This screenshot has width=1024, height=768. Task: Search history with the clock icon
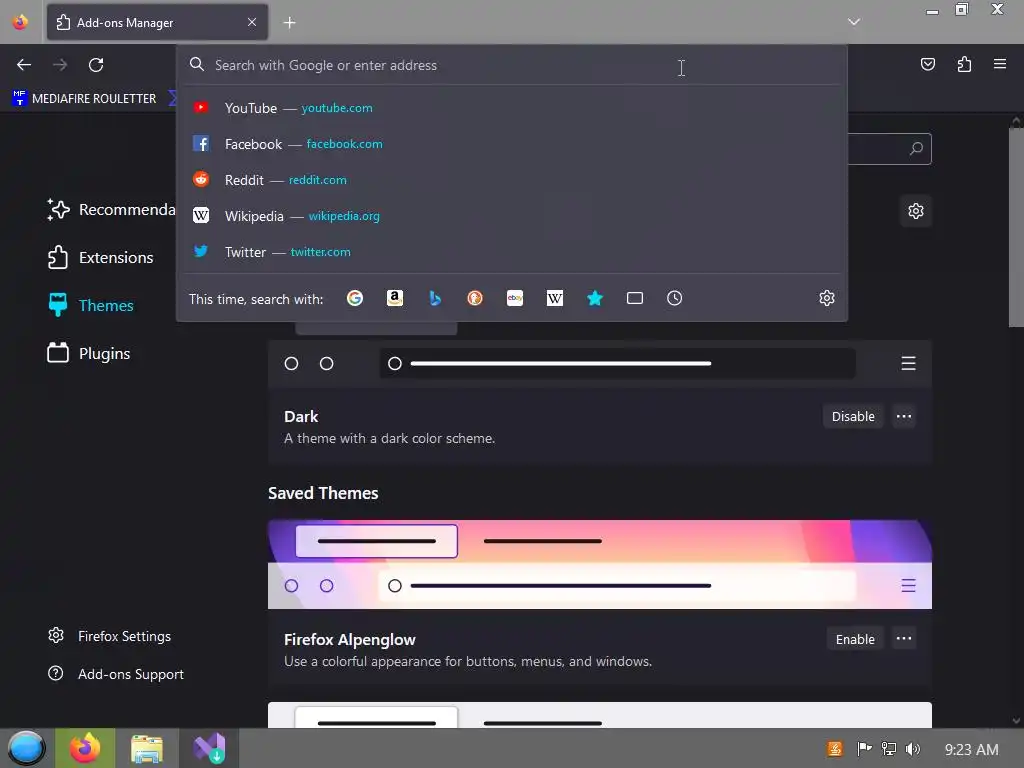coord(675,298)
